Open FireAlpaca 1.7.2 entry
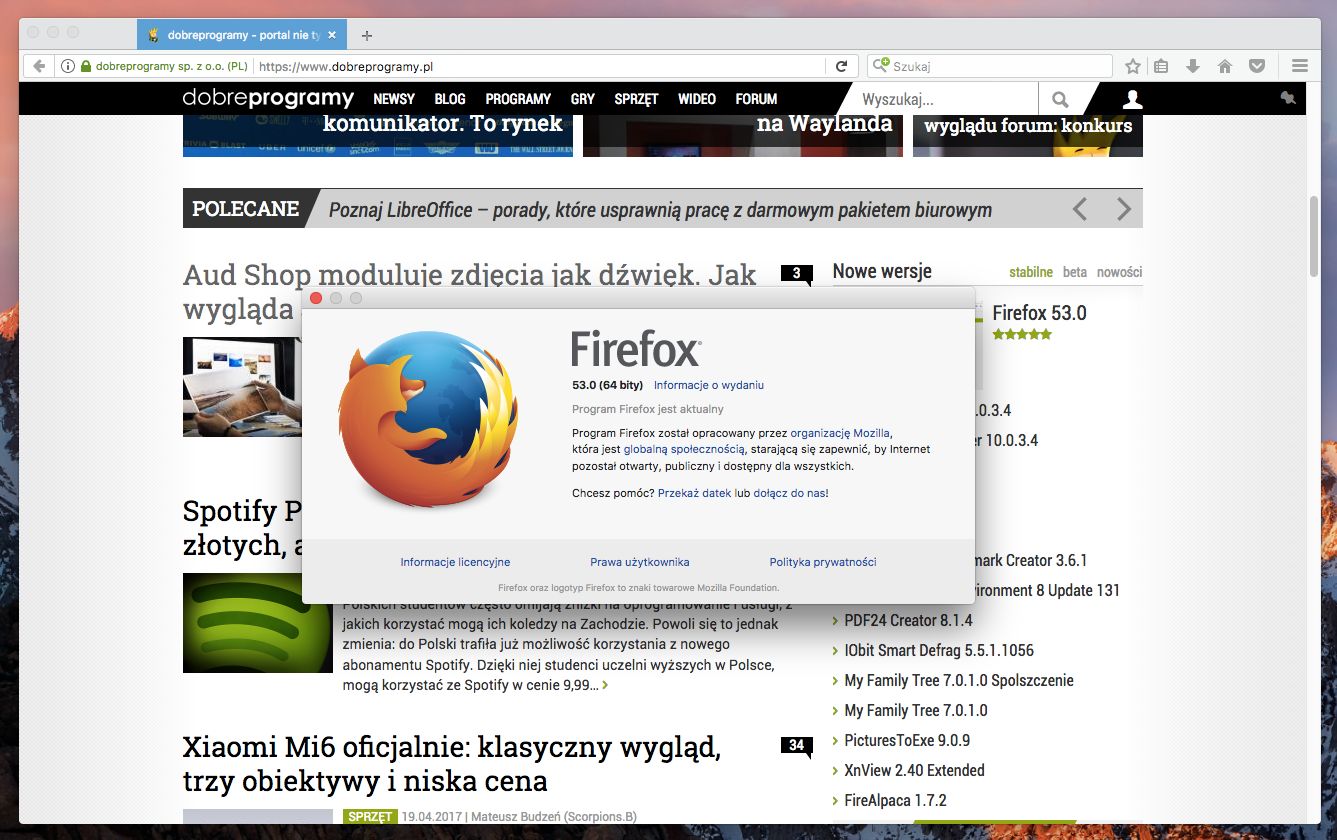The image size is (1337, 840). pos(895,800)
